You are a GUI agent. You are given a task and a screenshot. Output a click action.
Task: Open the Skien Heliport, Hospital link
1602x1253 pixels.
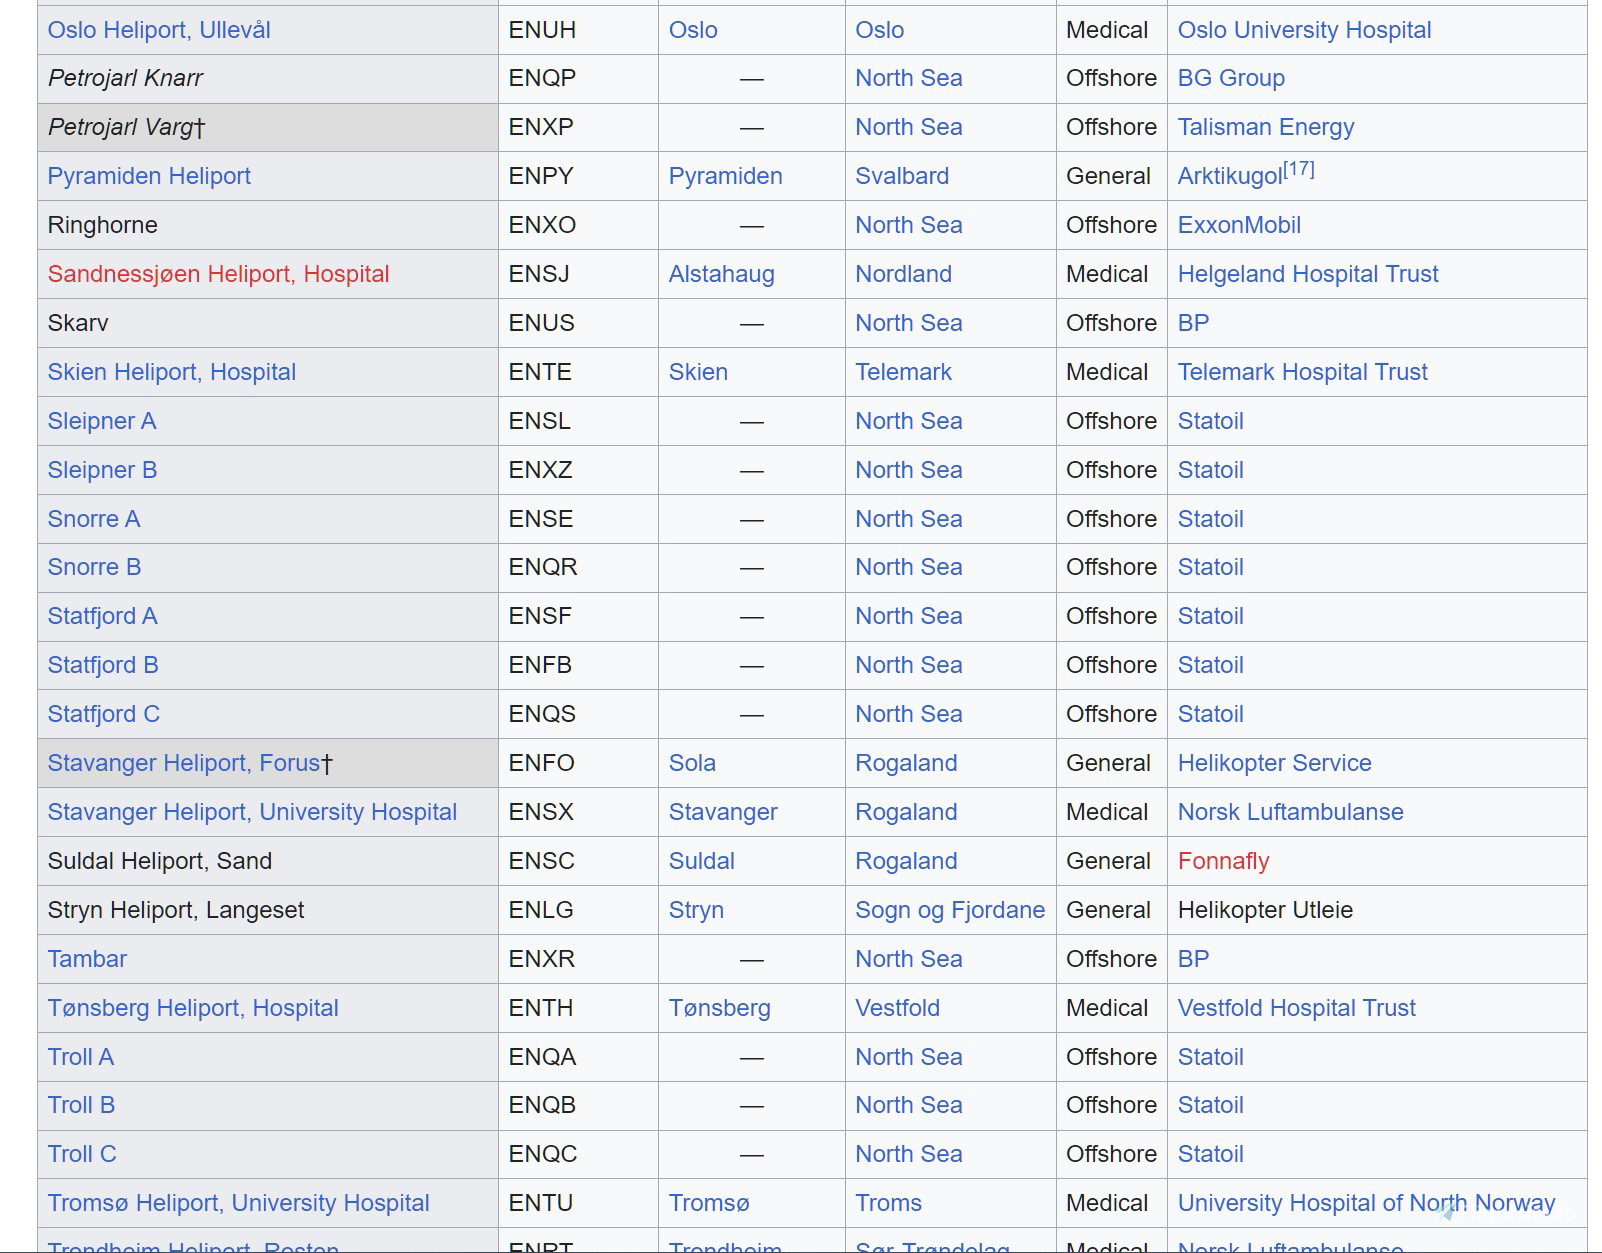(x=172, y=372)
